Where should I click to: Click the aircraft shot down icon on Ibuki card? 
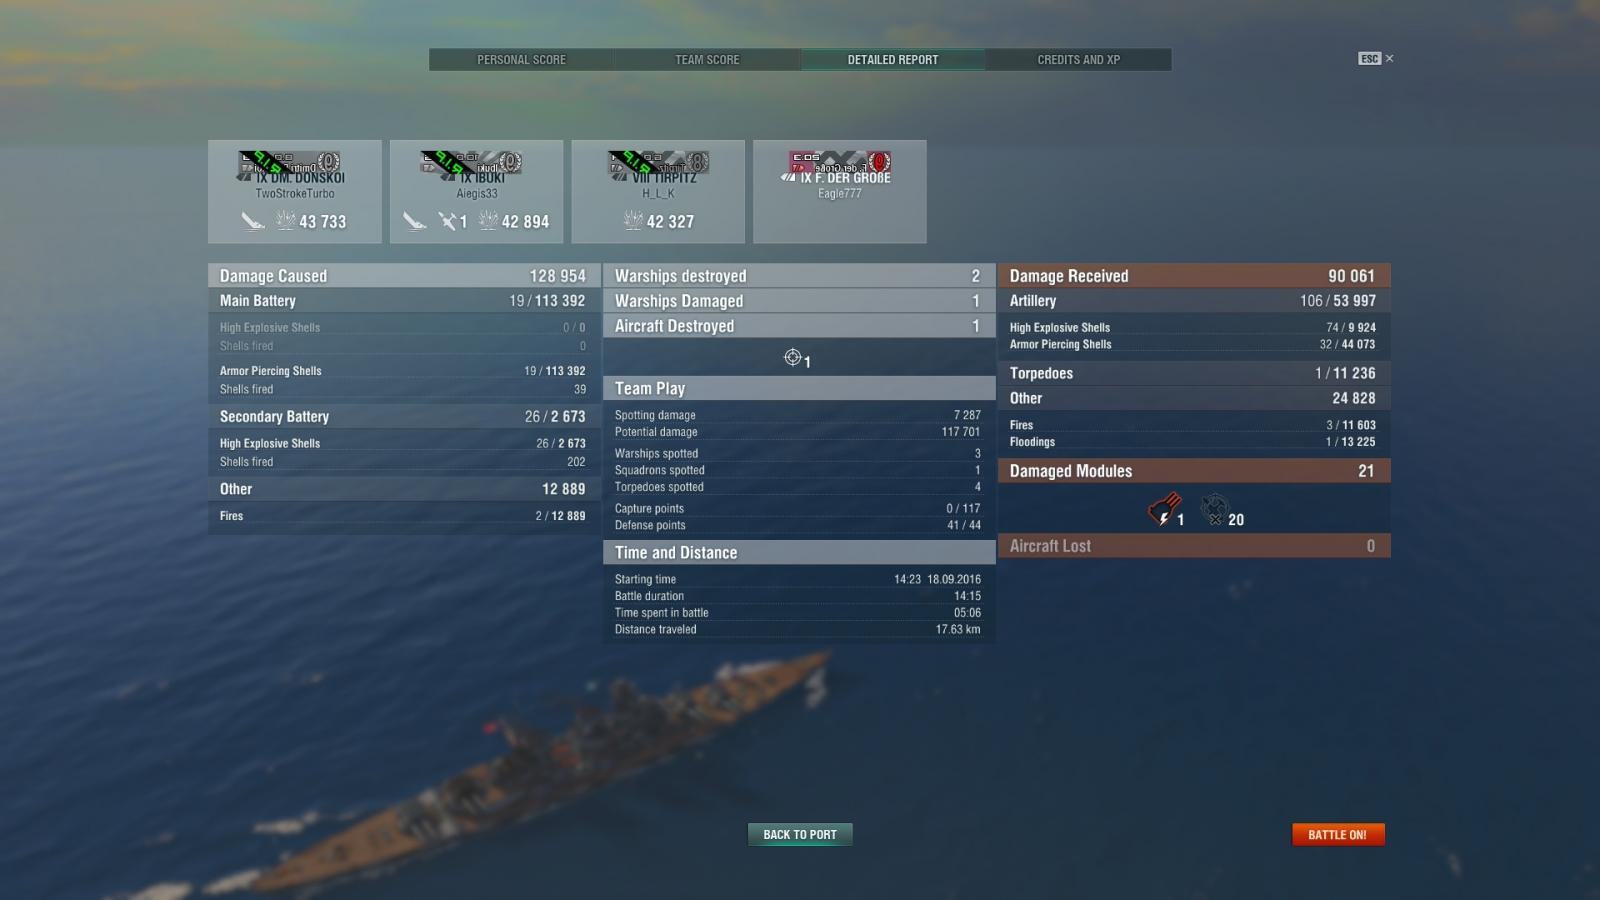click(447, 221)
